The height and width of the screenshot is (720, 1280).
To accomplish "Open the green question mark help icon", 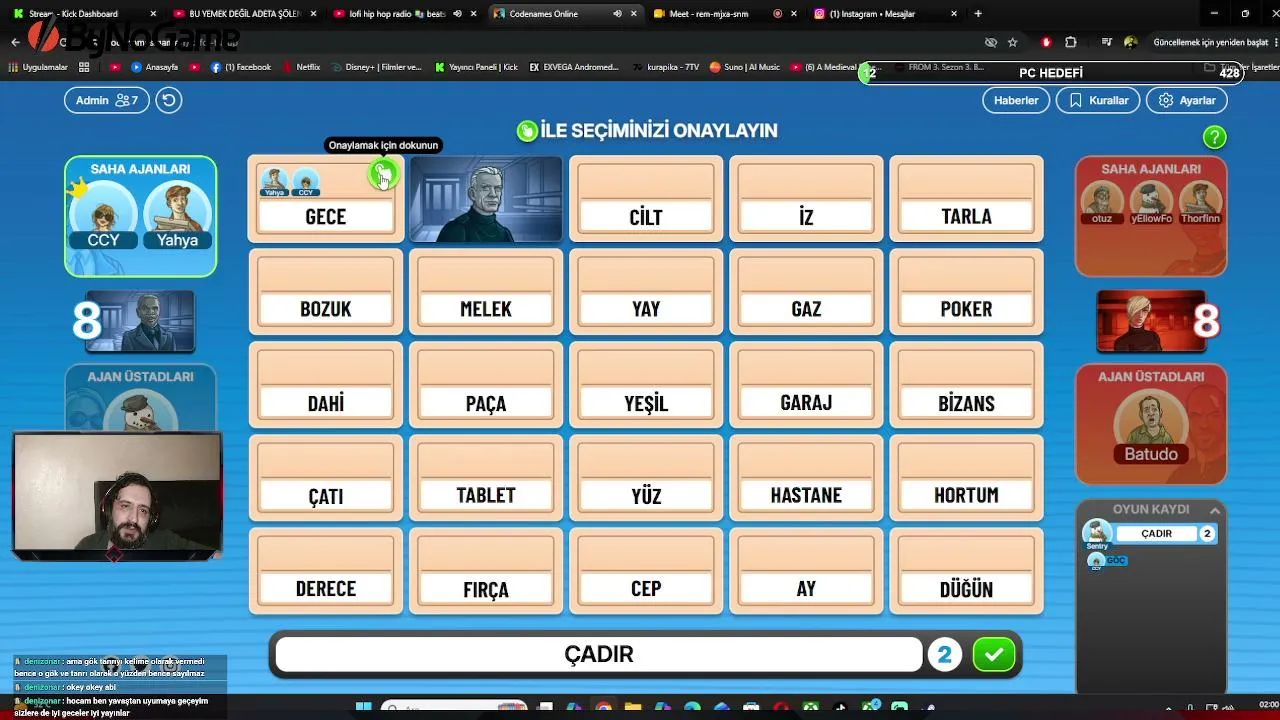I will 1214,138.
